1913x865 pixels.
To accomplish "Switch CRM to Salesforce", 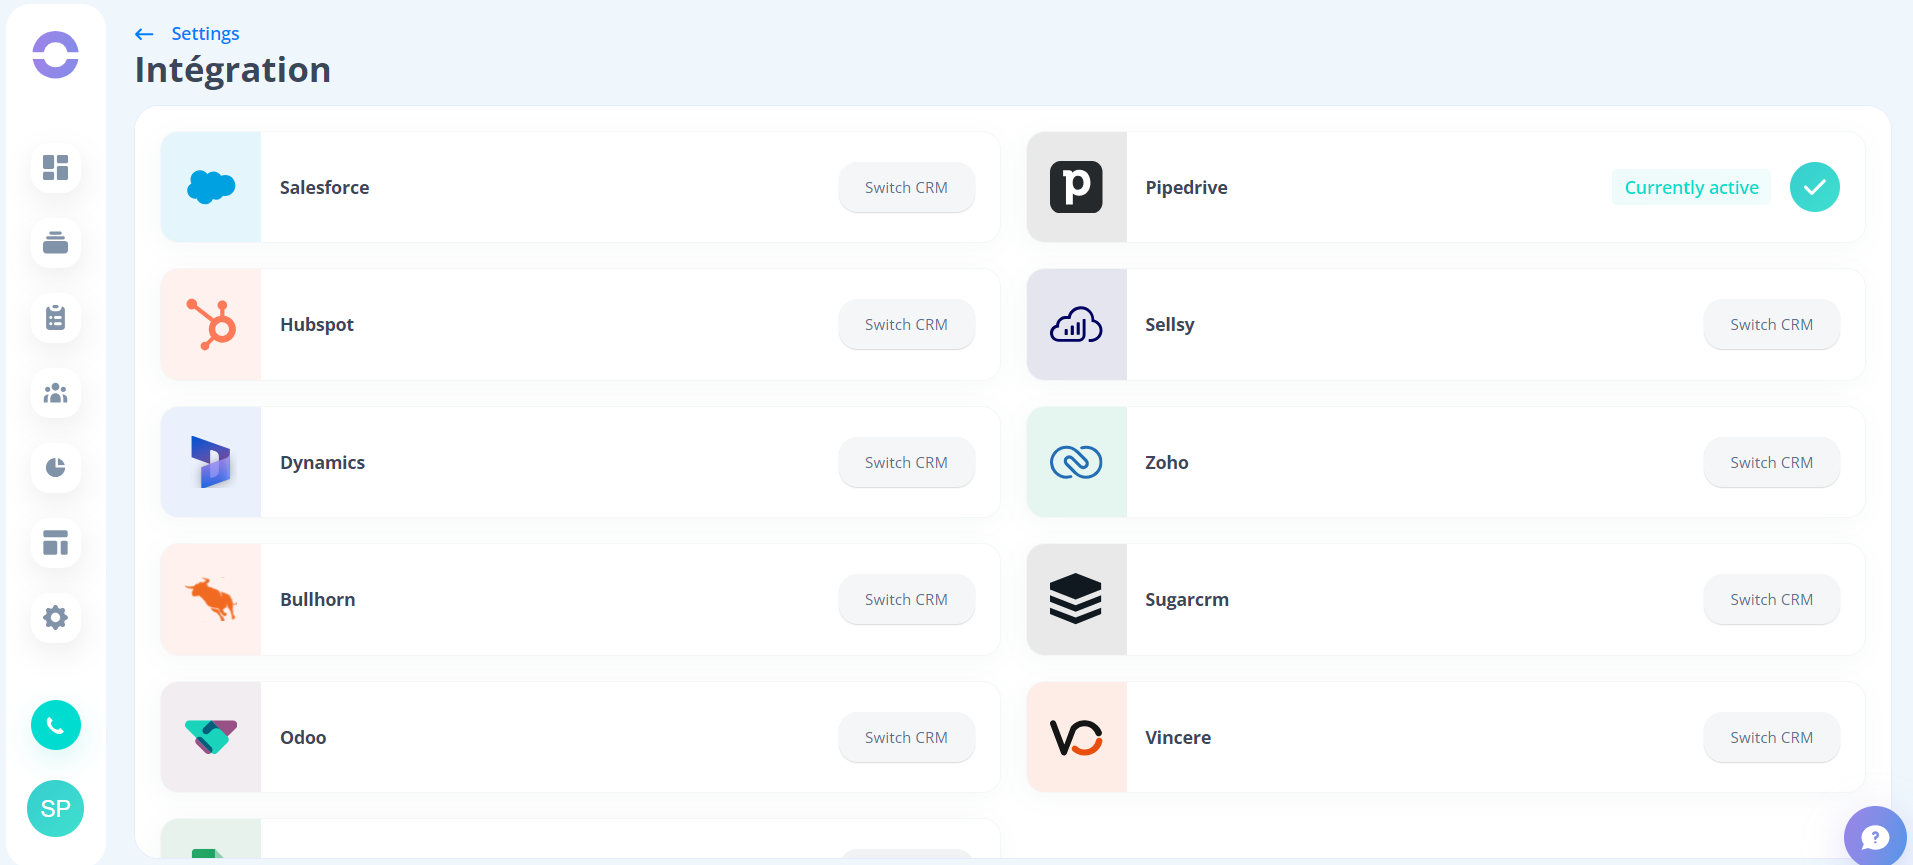I will click(906, 187).
